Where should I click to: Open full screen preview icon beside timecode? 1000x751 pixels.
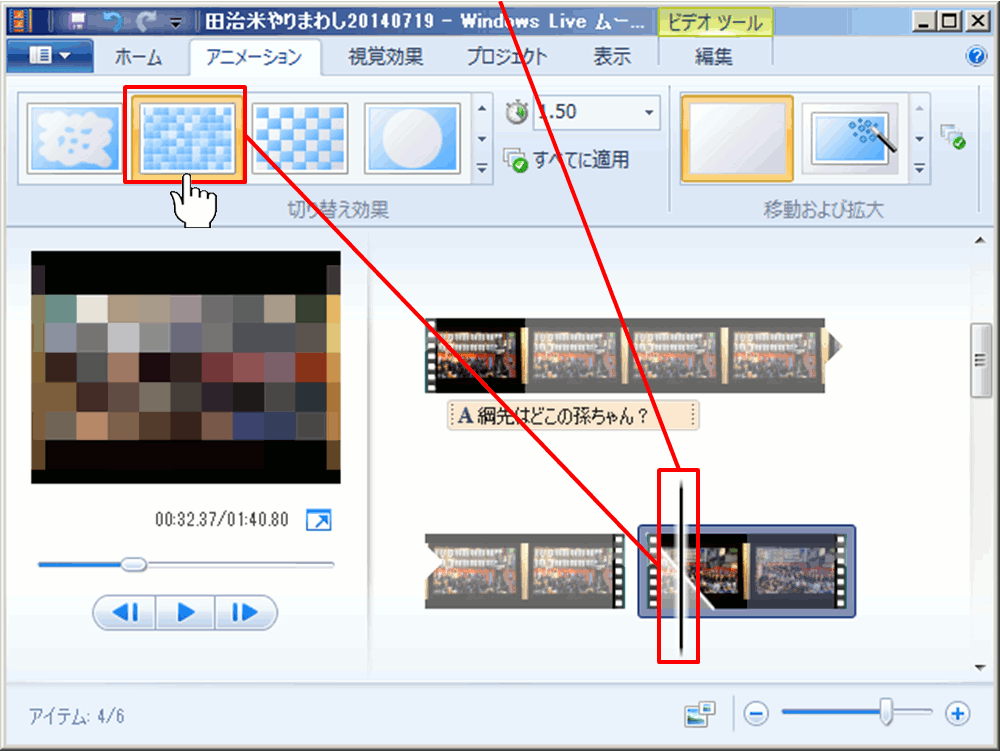click(318, 520)
